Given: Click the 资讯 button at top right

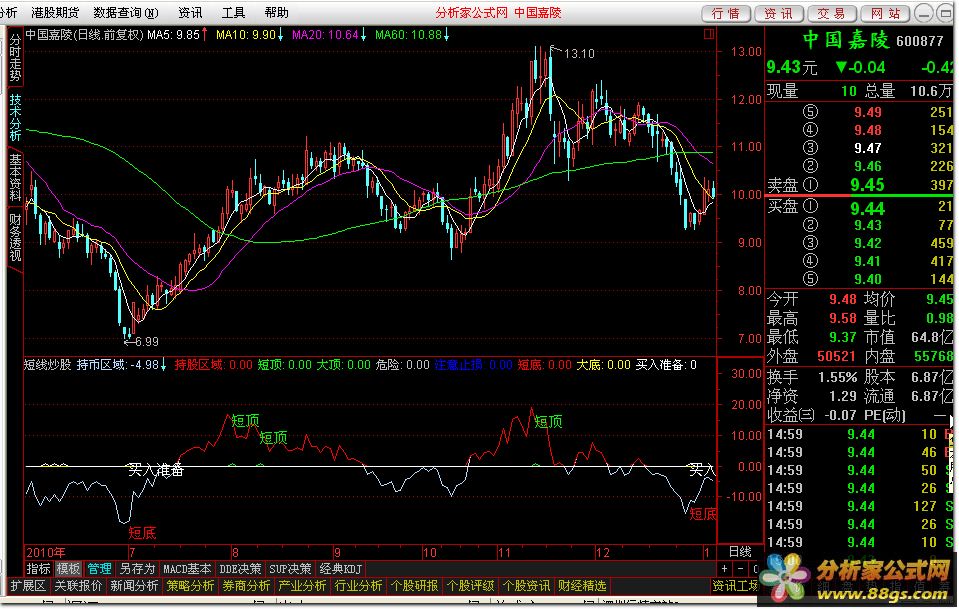Looking at the screenshot, I should click(x=779, y=13).
